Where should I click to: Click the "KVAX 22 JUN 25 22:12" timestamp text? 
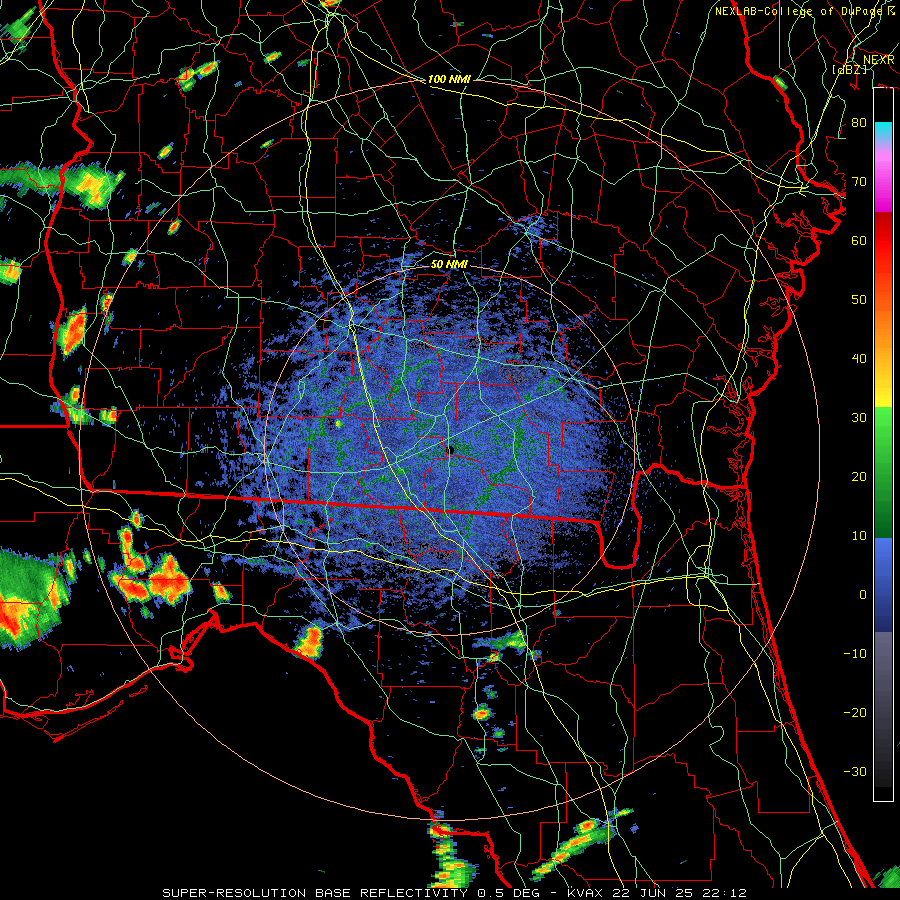pyautogui.click(x=657, y=893)
